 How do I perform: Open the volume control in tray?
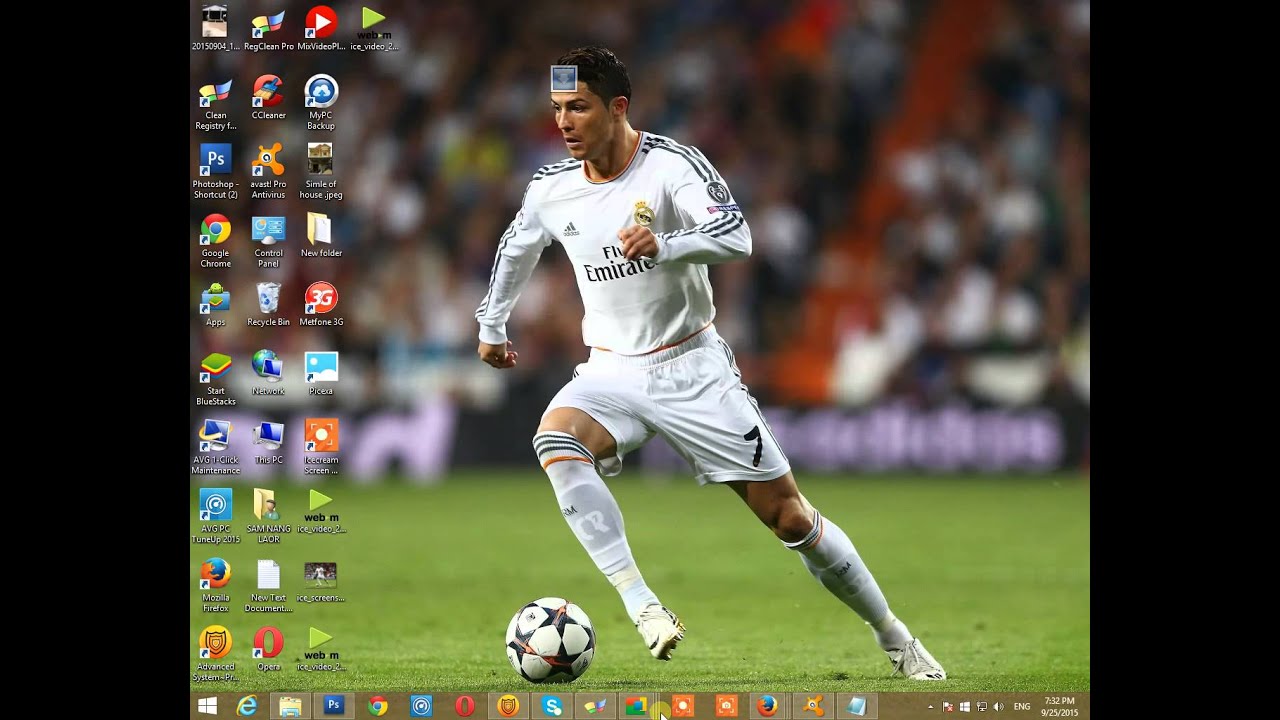(998, 707)
